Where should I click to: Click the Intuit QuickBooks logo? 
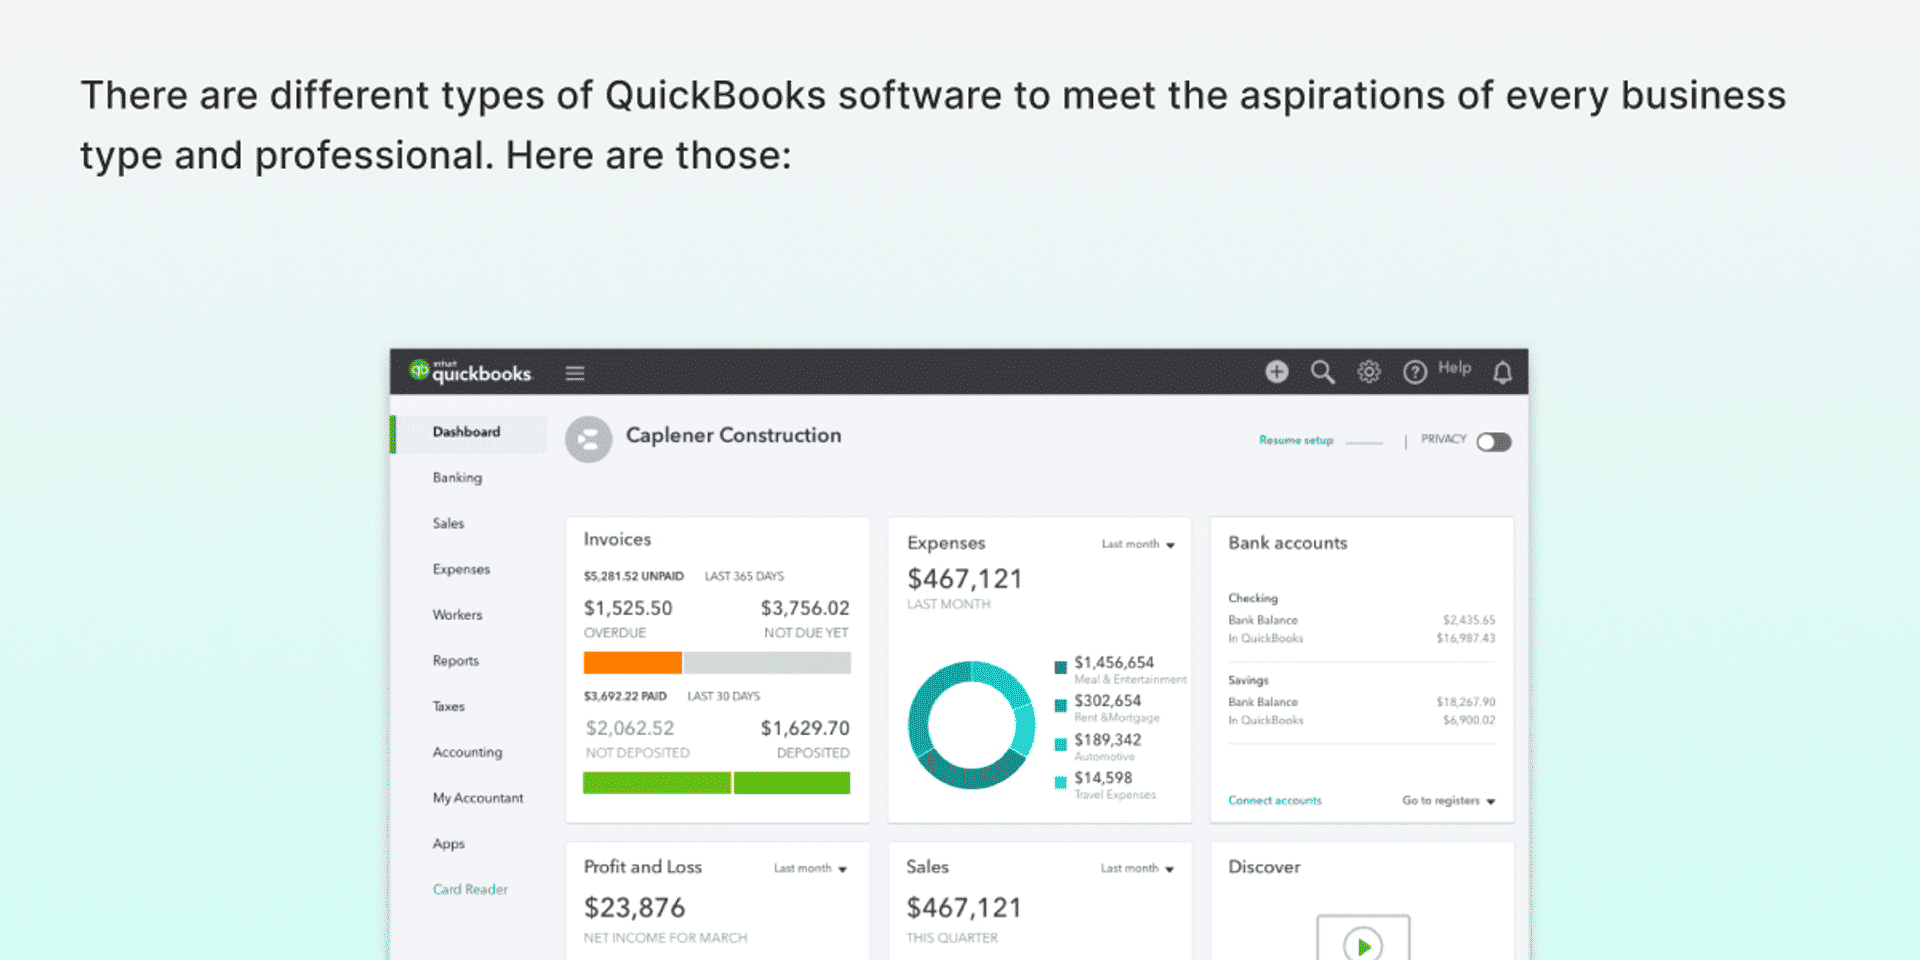coord(470,371)
